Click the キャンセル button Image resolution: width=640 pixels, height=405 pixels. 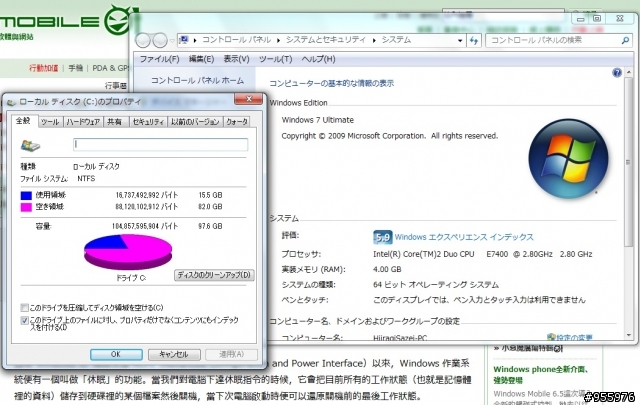coord(174,354)
